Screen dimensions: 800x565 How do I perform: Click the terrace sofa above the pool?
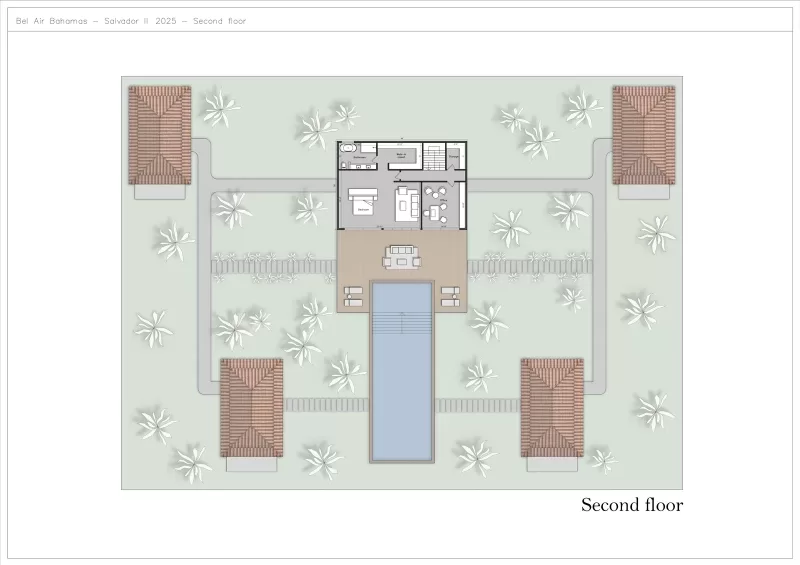tap(402, 255)
